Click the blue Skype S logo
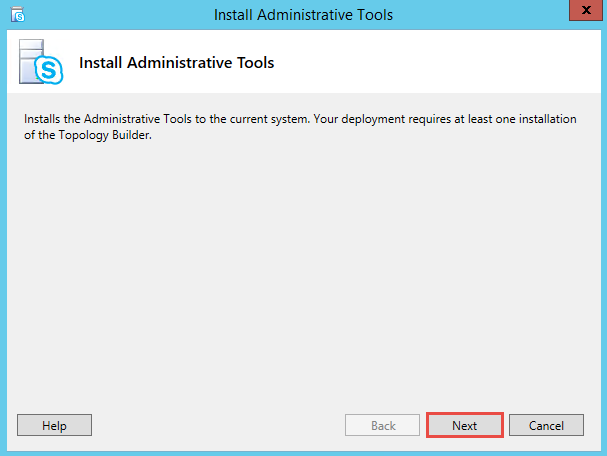The height and width of the screenshot is (456, 607). pos(49,69)
